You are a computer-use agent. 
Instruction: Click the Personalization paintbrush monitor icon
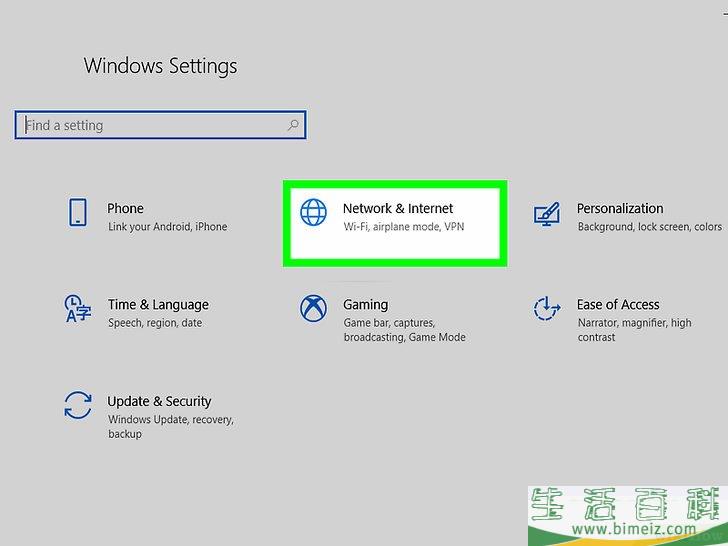[x=546, y=214]
